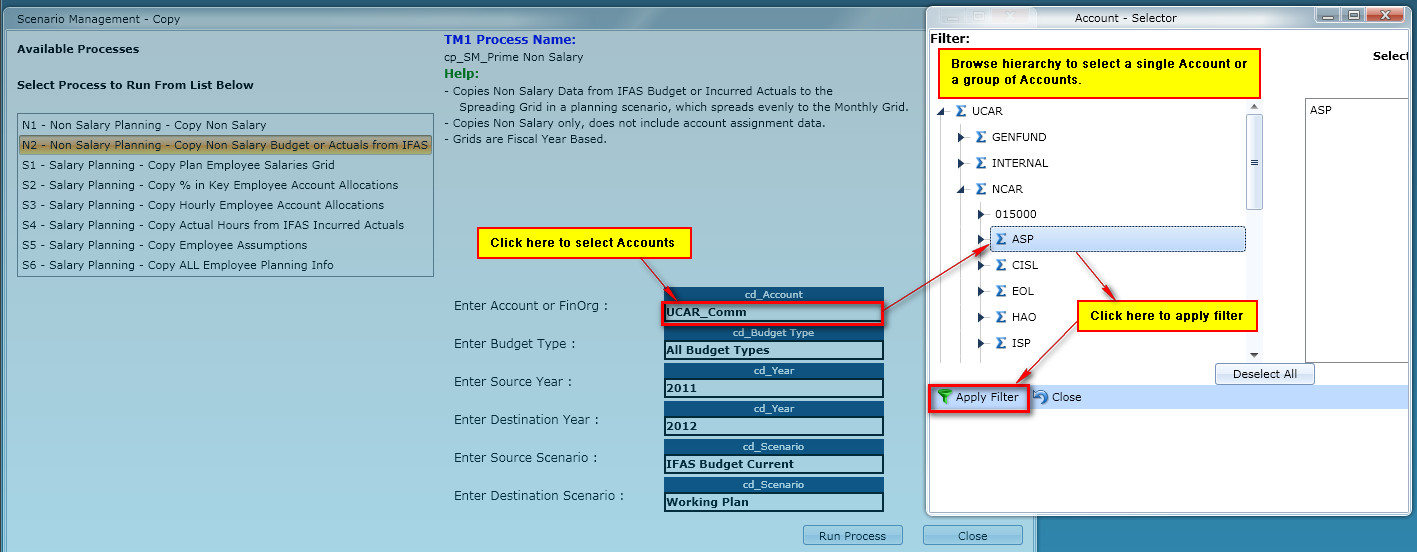
Task: Collapse the NCAR tree node
Action: pos(962,190)
